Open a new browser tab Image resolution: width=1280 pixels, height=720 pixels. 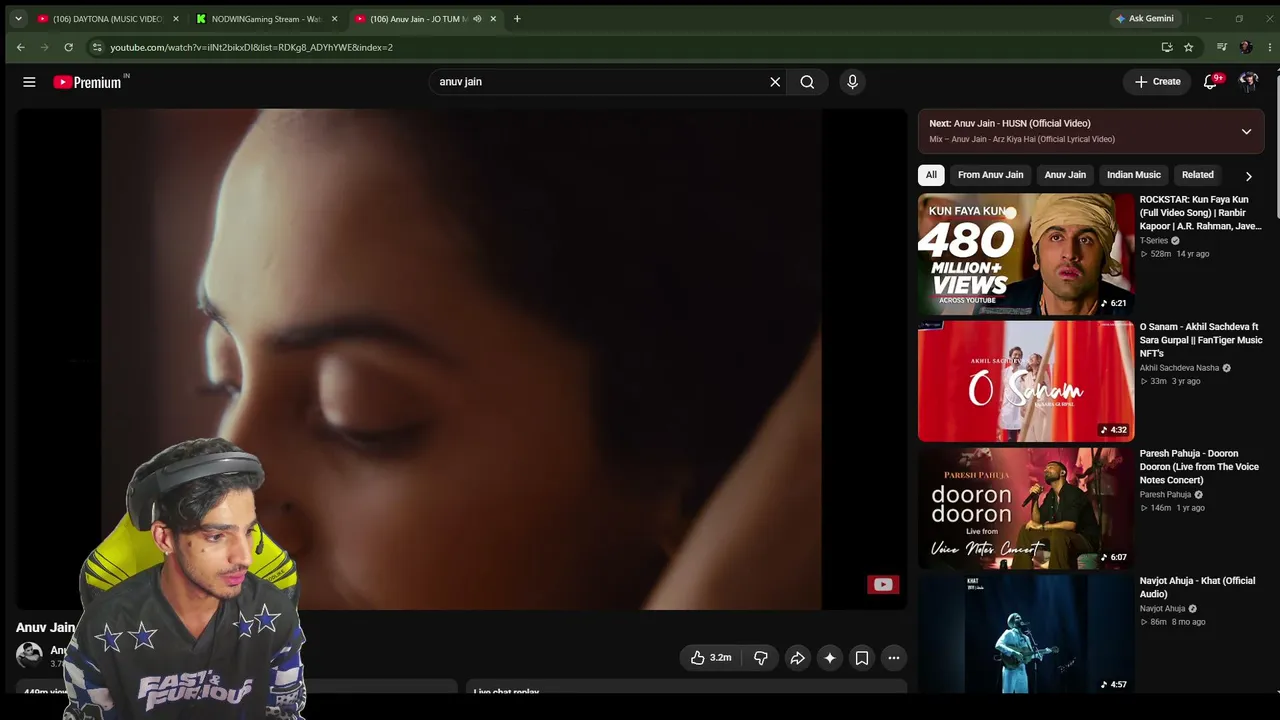pos(517,19)
